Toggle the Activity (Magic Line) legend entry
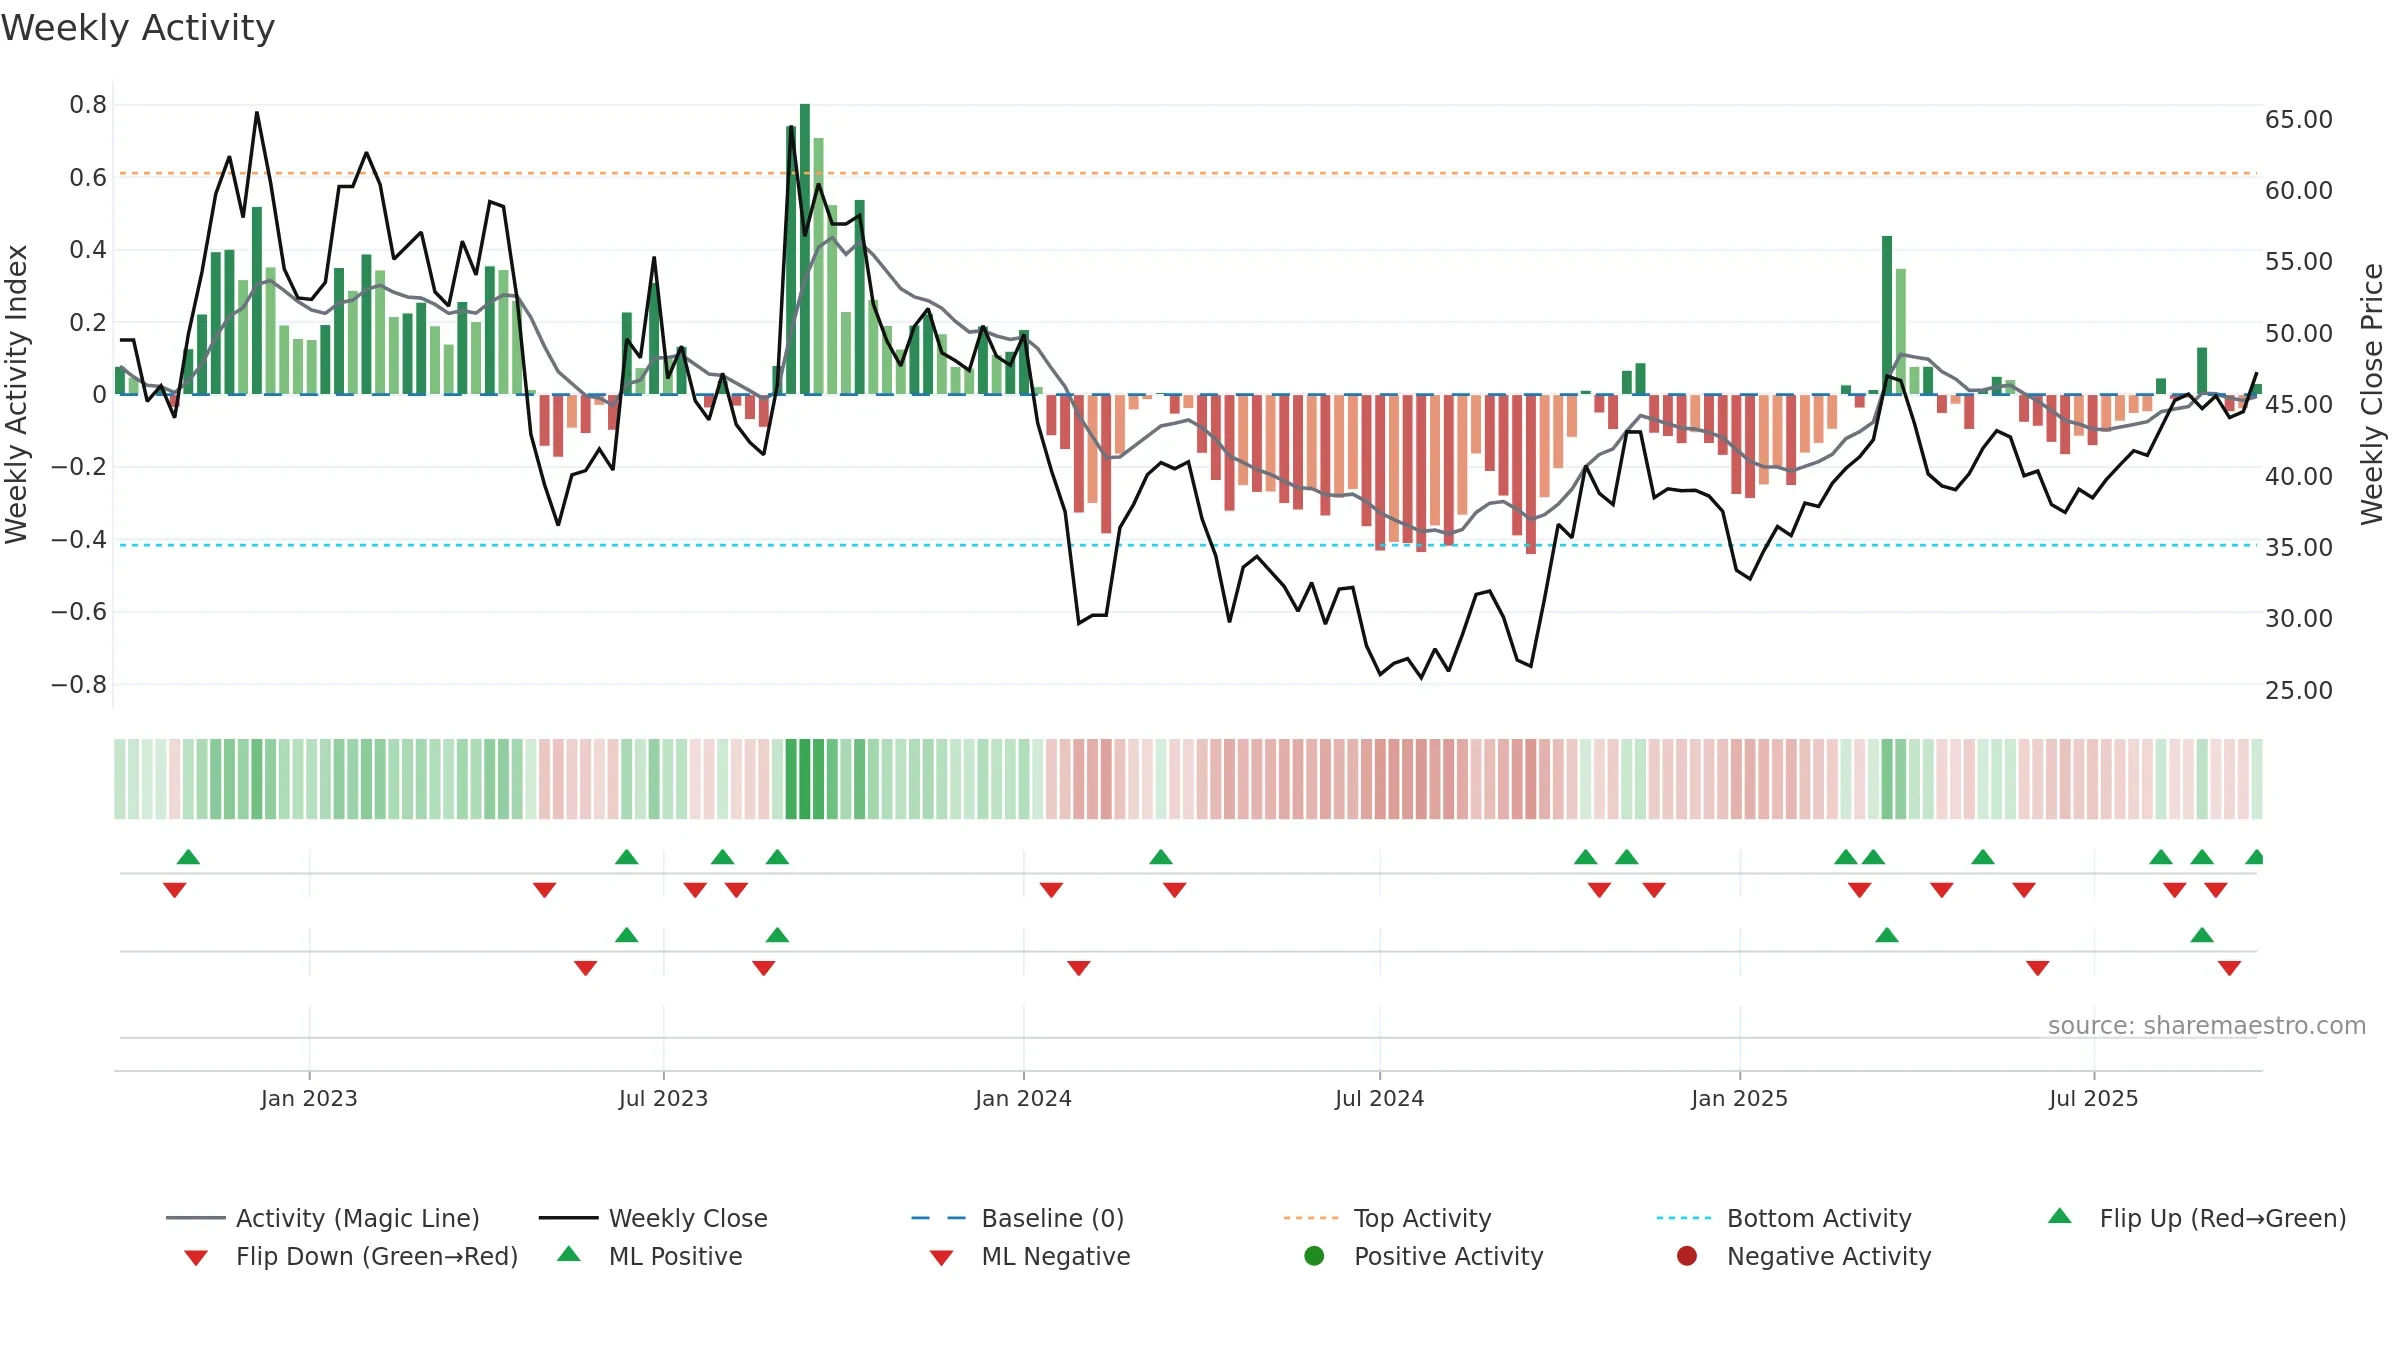Image resolution: width=2400 pixels, height=1350 pixels. 323,1218
